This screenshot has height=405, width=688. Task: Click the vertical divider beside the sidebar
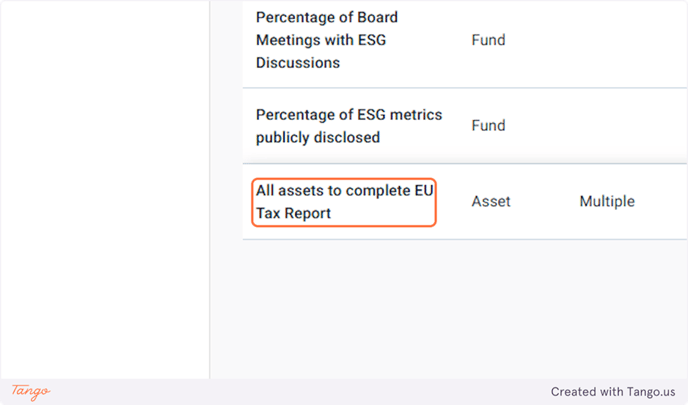click(210, 190)
